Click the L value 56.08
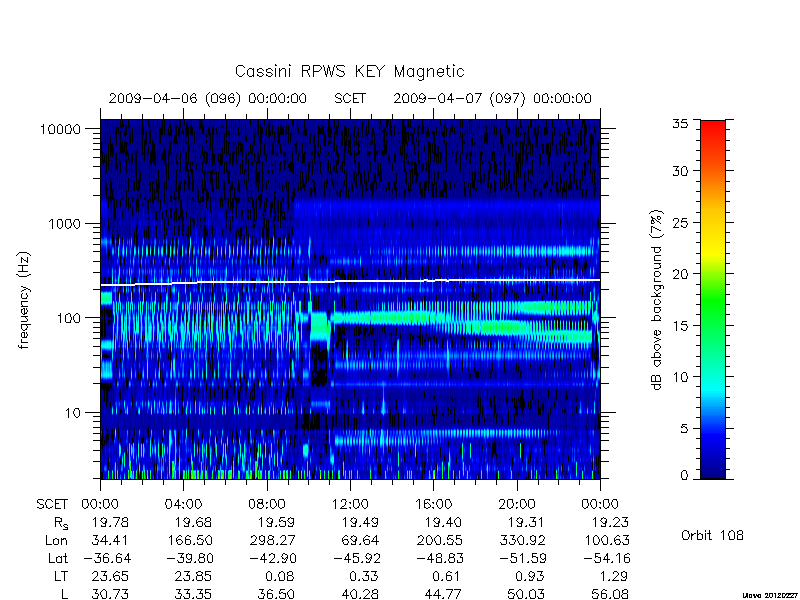 (610, 594)
